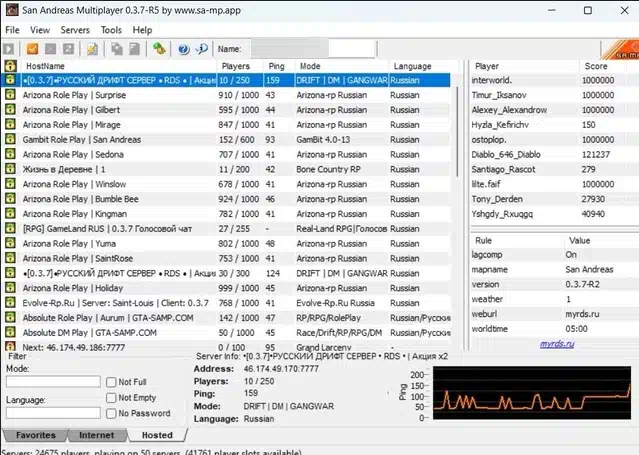Click the grey Delete Server toolbar icon
The width and height of the screenshot is (639, 455).
click(x=51, y=49)
